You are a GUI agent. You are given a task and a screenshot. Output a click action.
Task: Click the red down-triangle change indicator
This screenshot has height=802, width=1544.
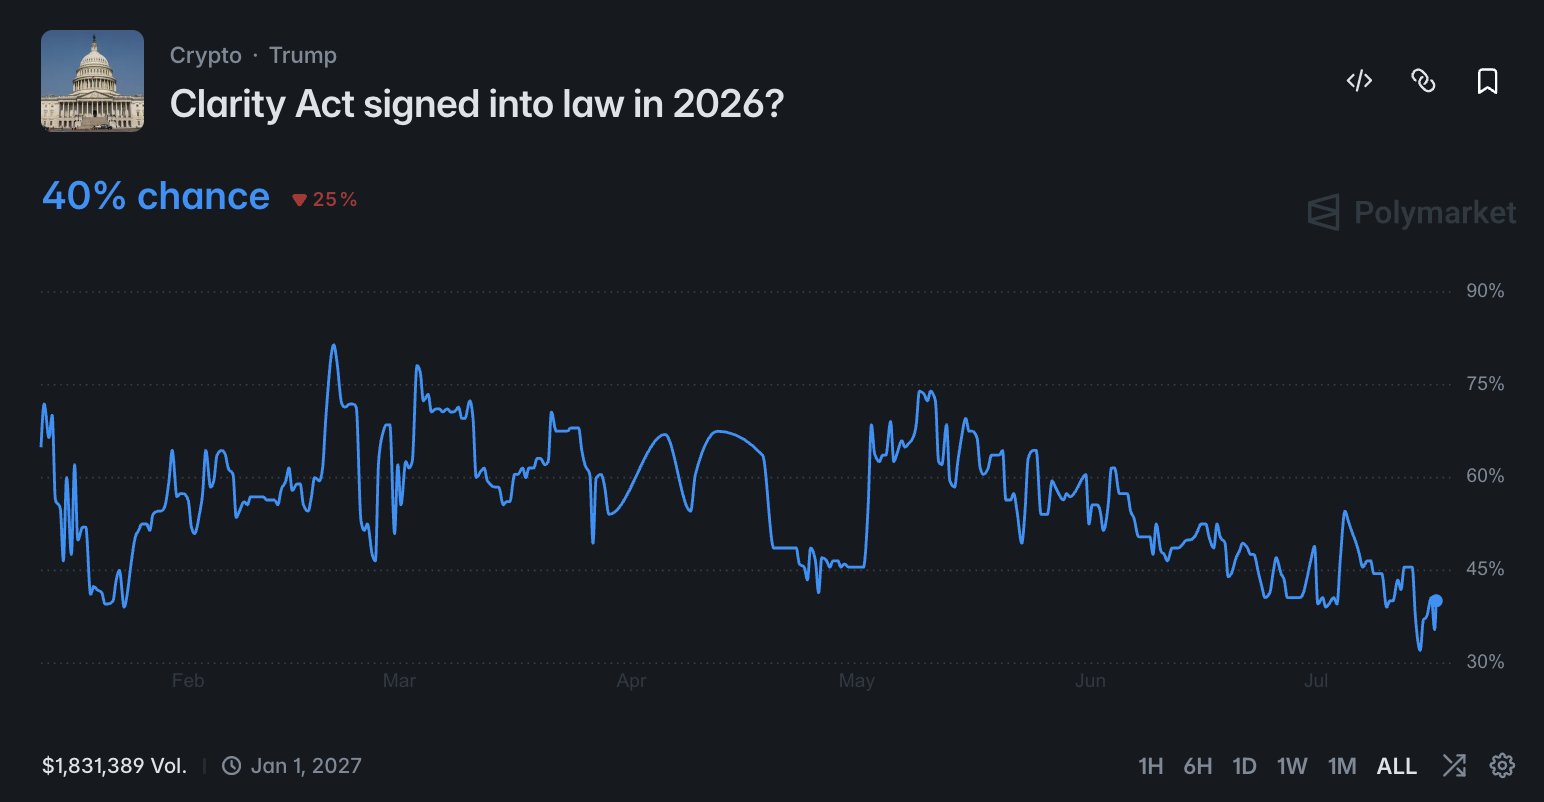pyautogui.click(x=299, y=200)
